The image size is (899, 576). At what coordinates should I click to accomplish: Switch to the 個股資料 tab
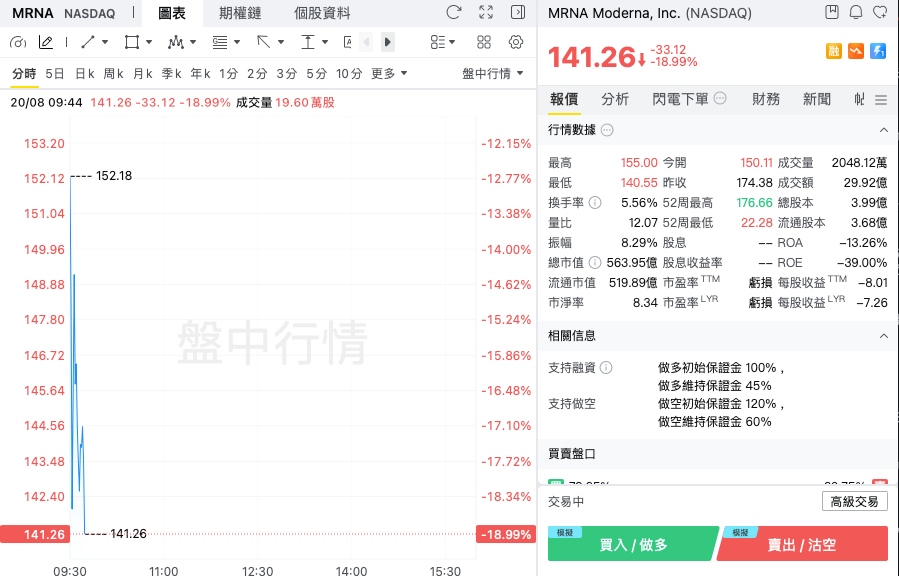click(322, 13)
